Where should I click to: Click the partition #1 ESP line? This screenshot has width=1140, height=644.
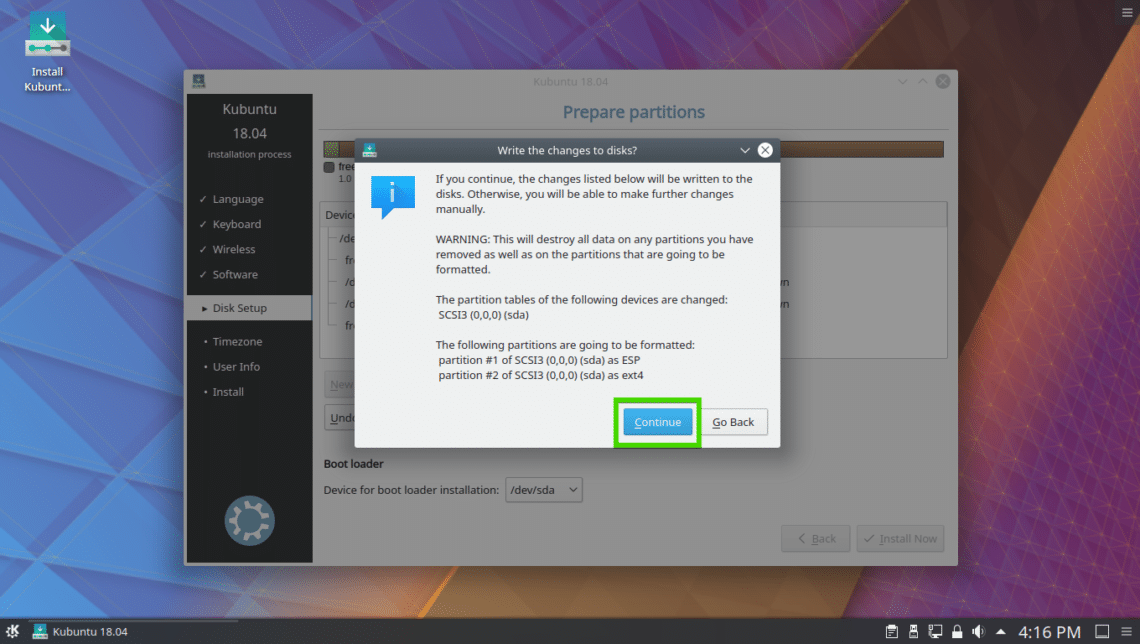pyautogui.click(x=539, y=360)
